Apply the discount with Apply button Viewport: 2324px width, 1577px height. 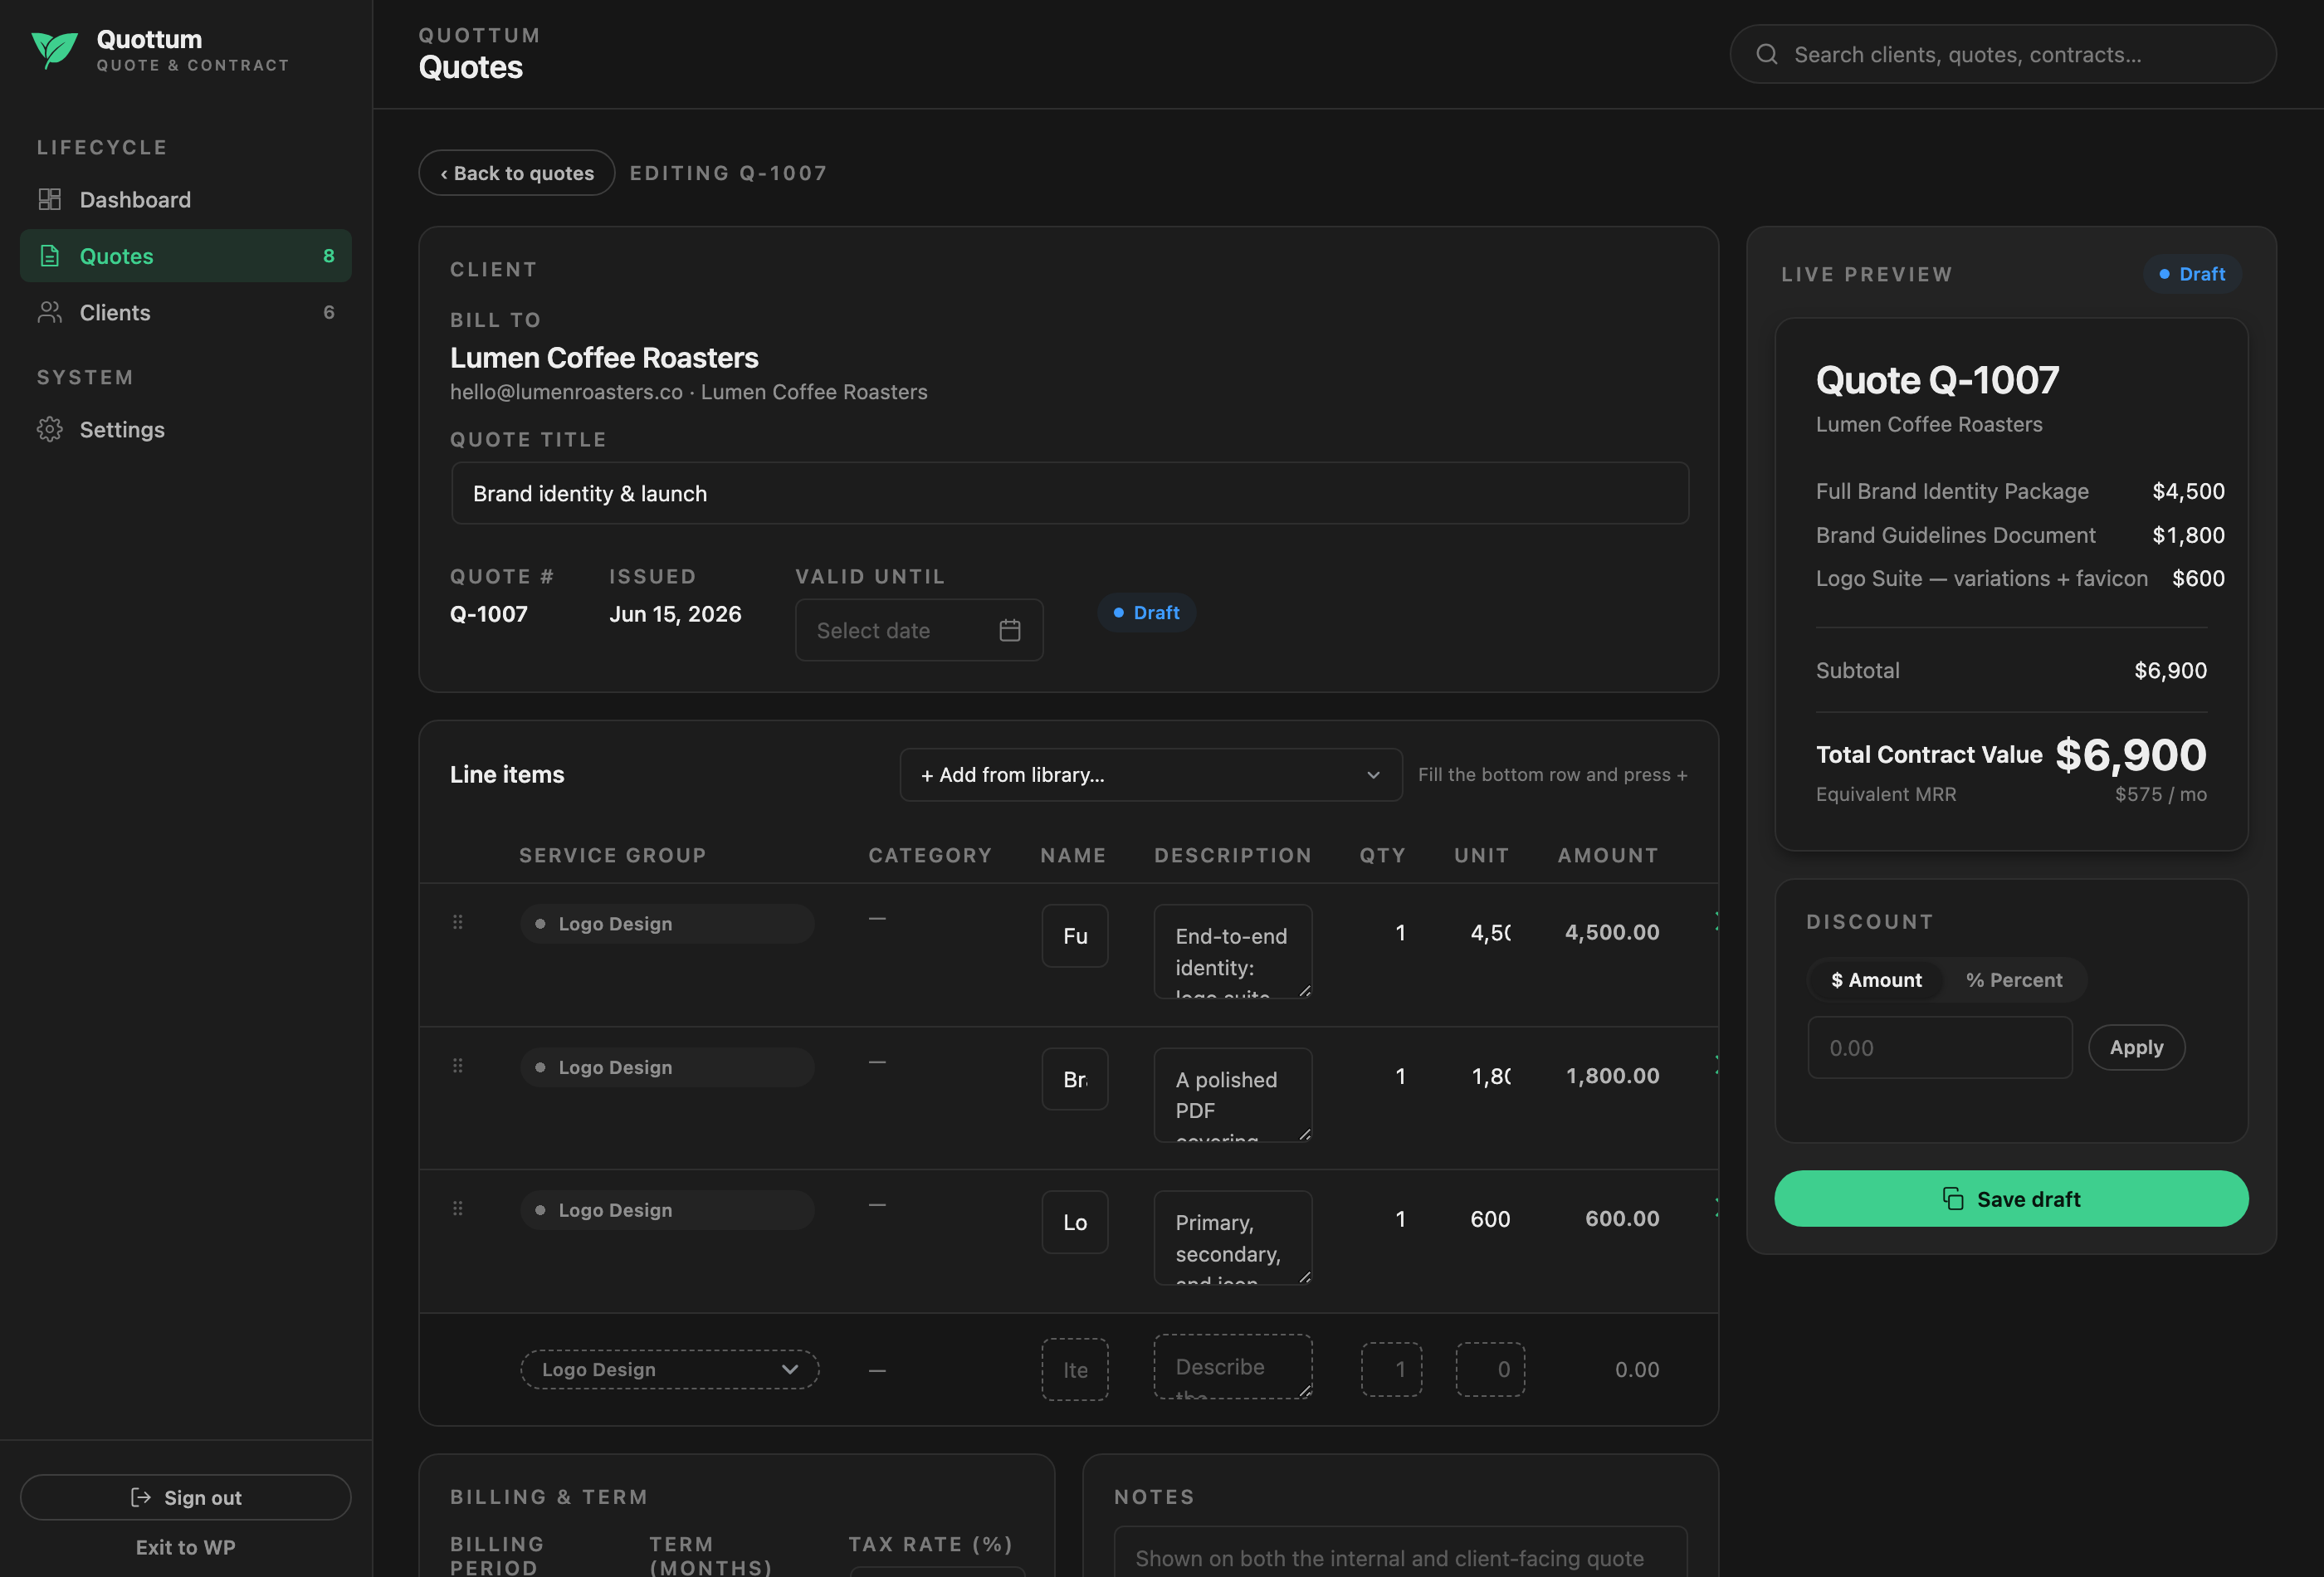(x=2136, y=1047)
